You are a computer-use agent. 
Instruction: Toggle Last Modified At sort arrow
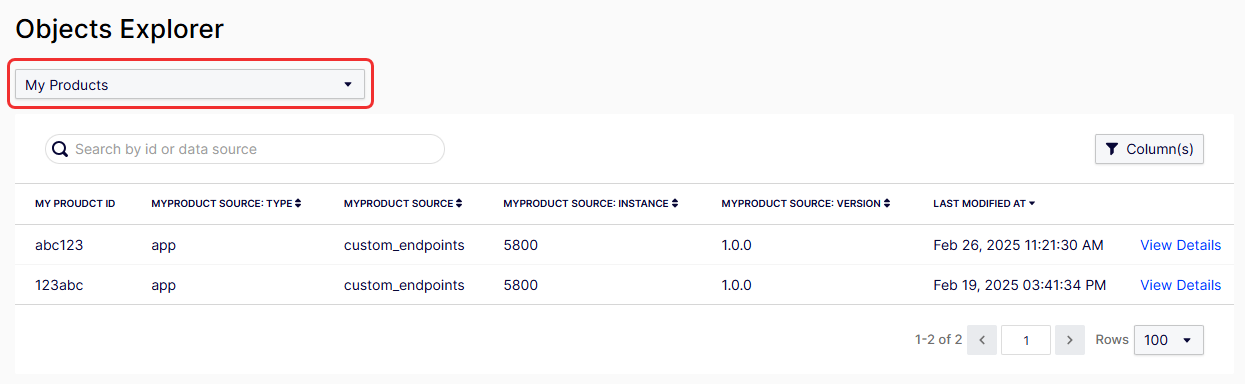click(x=1032, y=203)
